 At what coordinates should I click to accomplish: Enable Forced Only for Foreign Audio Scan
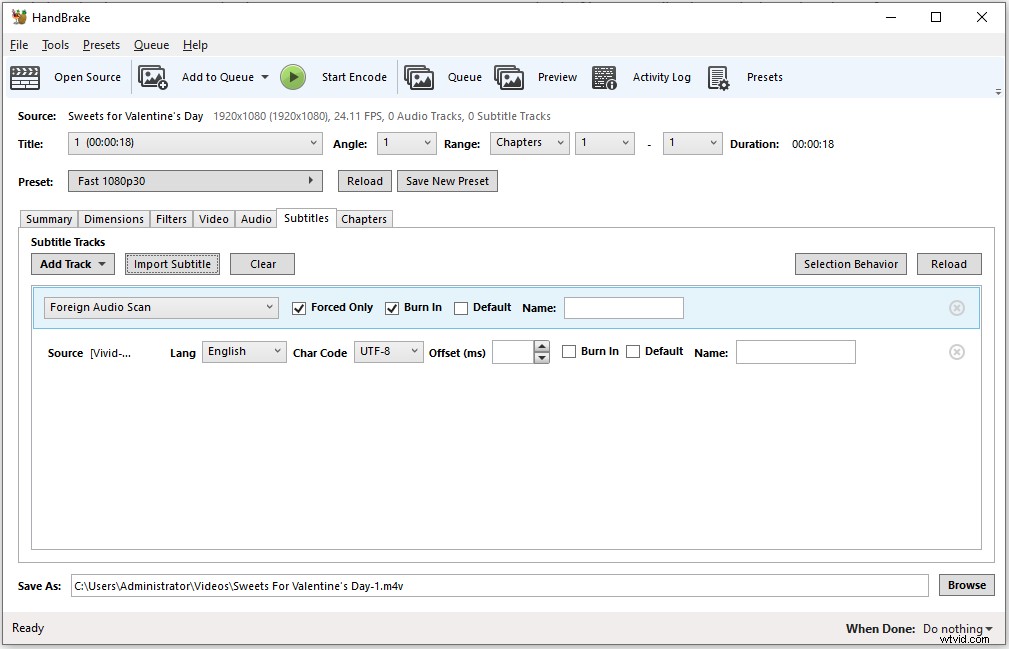(x=299, y=308)
